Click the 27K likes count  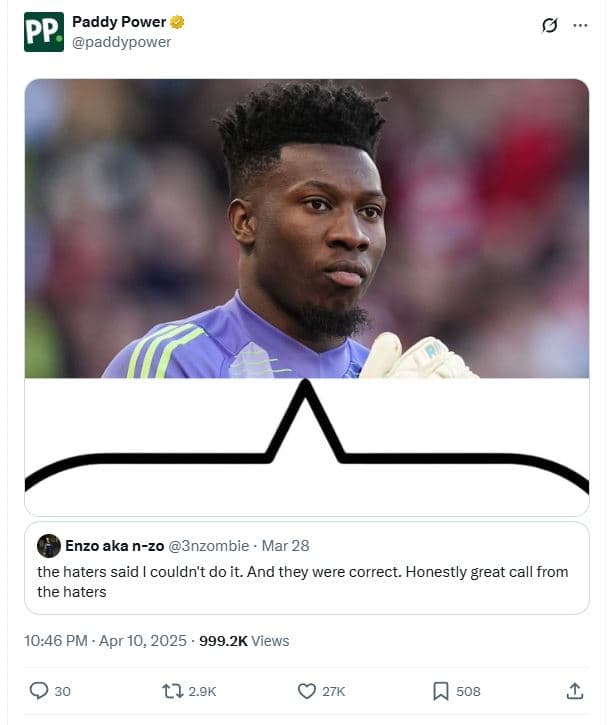(333, 691)
